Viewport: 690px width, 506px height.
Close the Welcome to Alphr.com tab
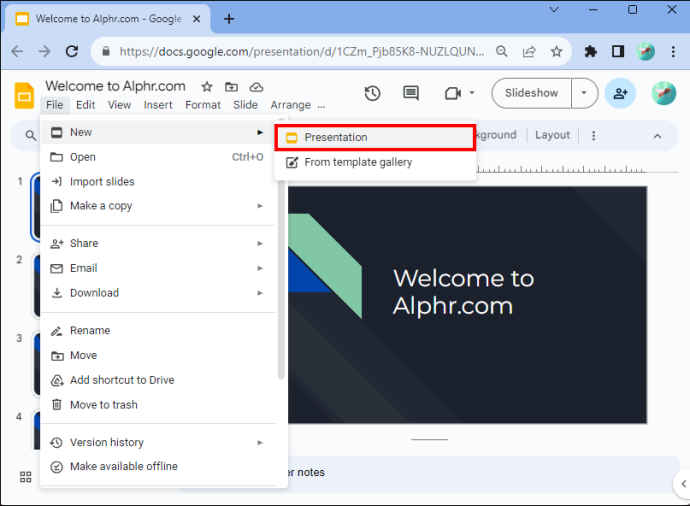click(x=197, y=19)
